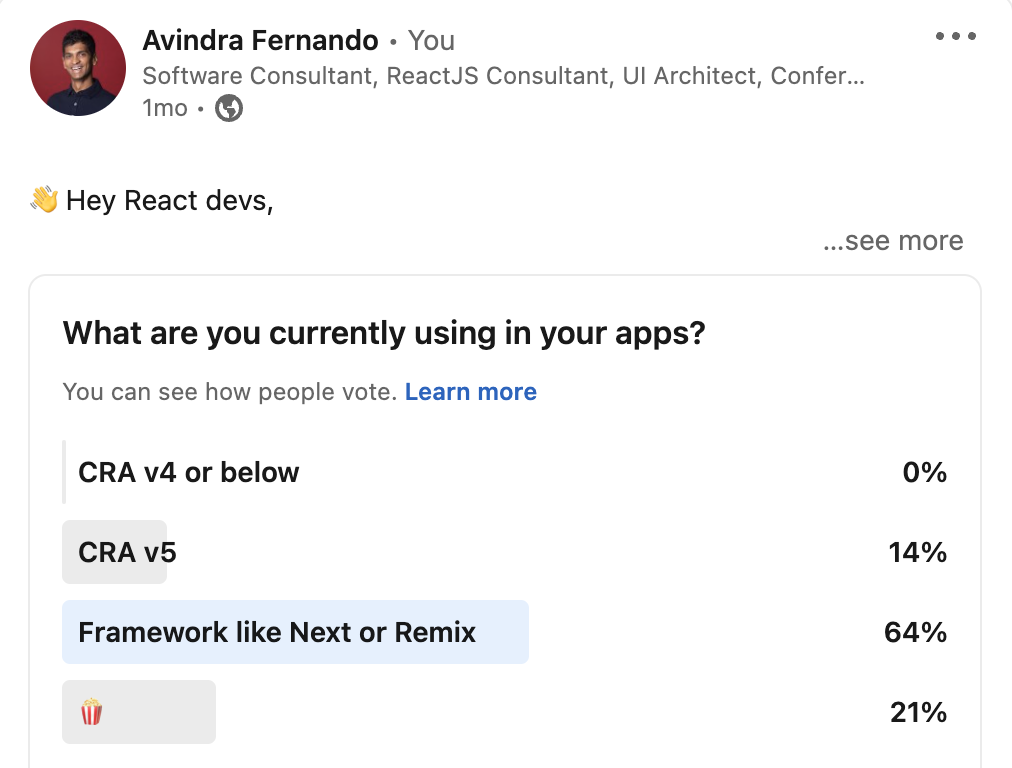Open the post's three-dot options menu
1012x768 pixels.
pos(955,37)
